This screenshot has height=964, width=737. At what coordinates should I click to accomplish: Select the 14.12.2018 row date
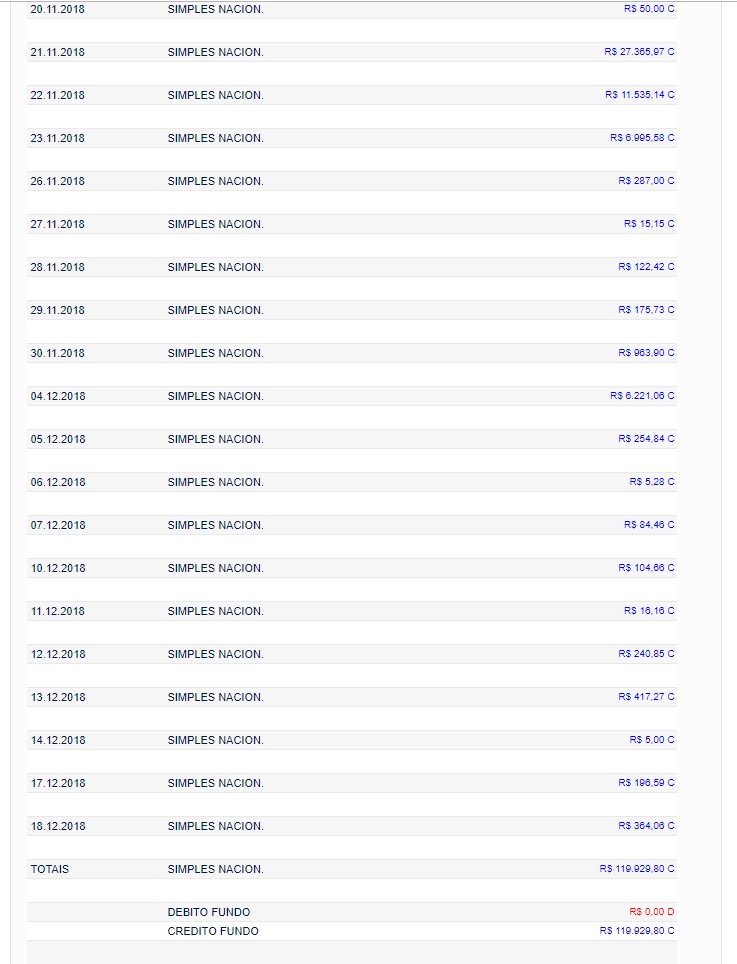(x=58, y=741)
